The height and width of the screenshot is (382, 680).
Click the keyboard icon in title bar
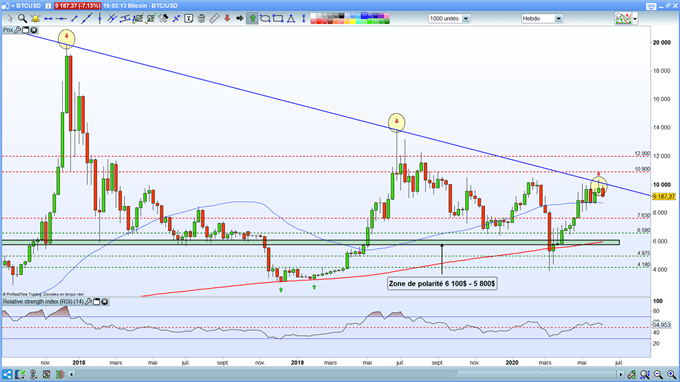tap(651, 6)
